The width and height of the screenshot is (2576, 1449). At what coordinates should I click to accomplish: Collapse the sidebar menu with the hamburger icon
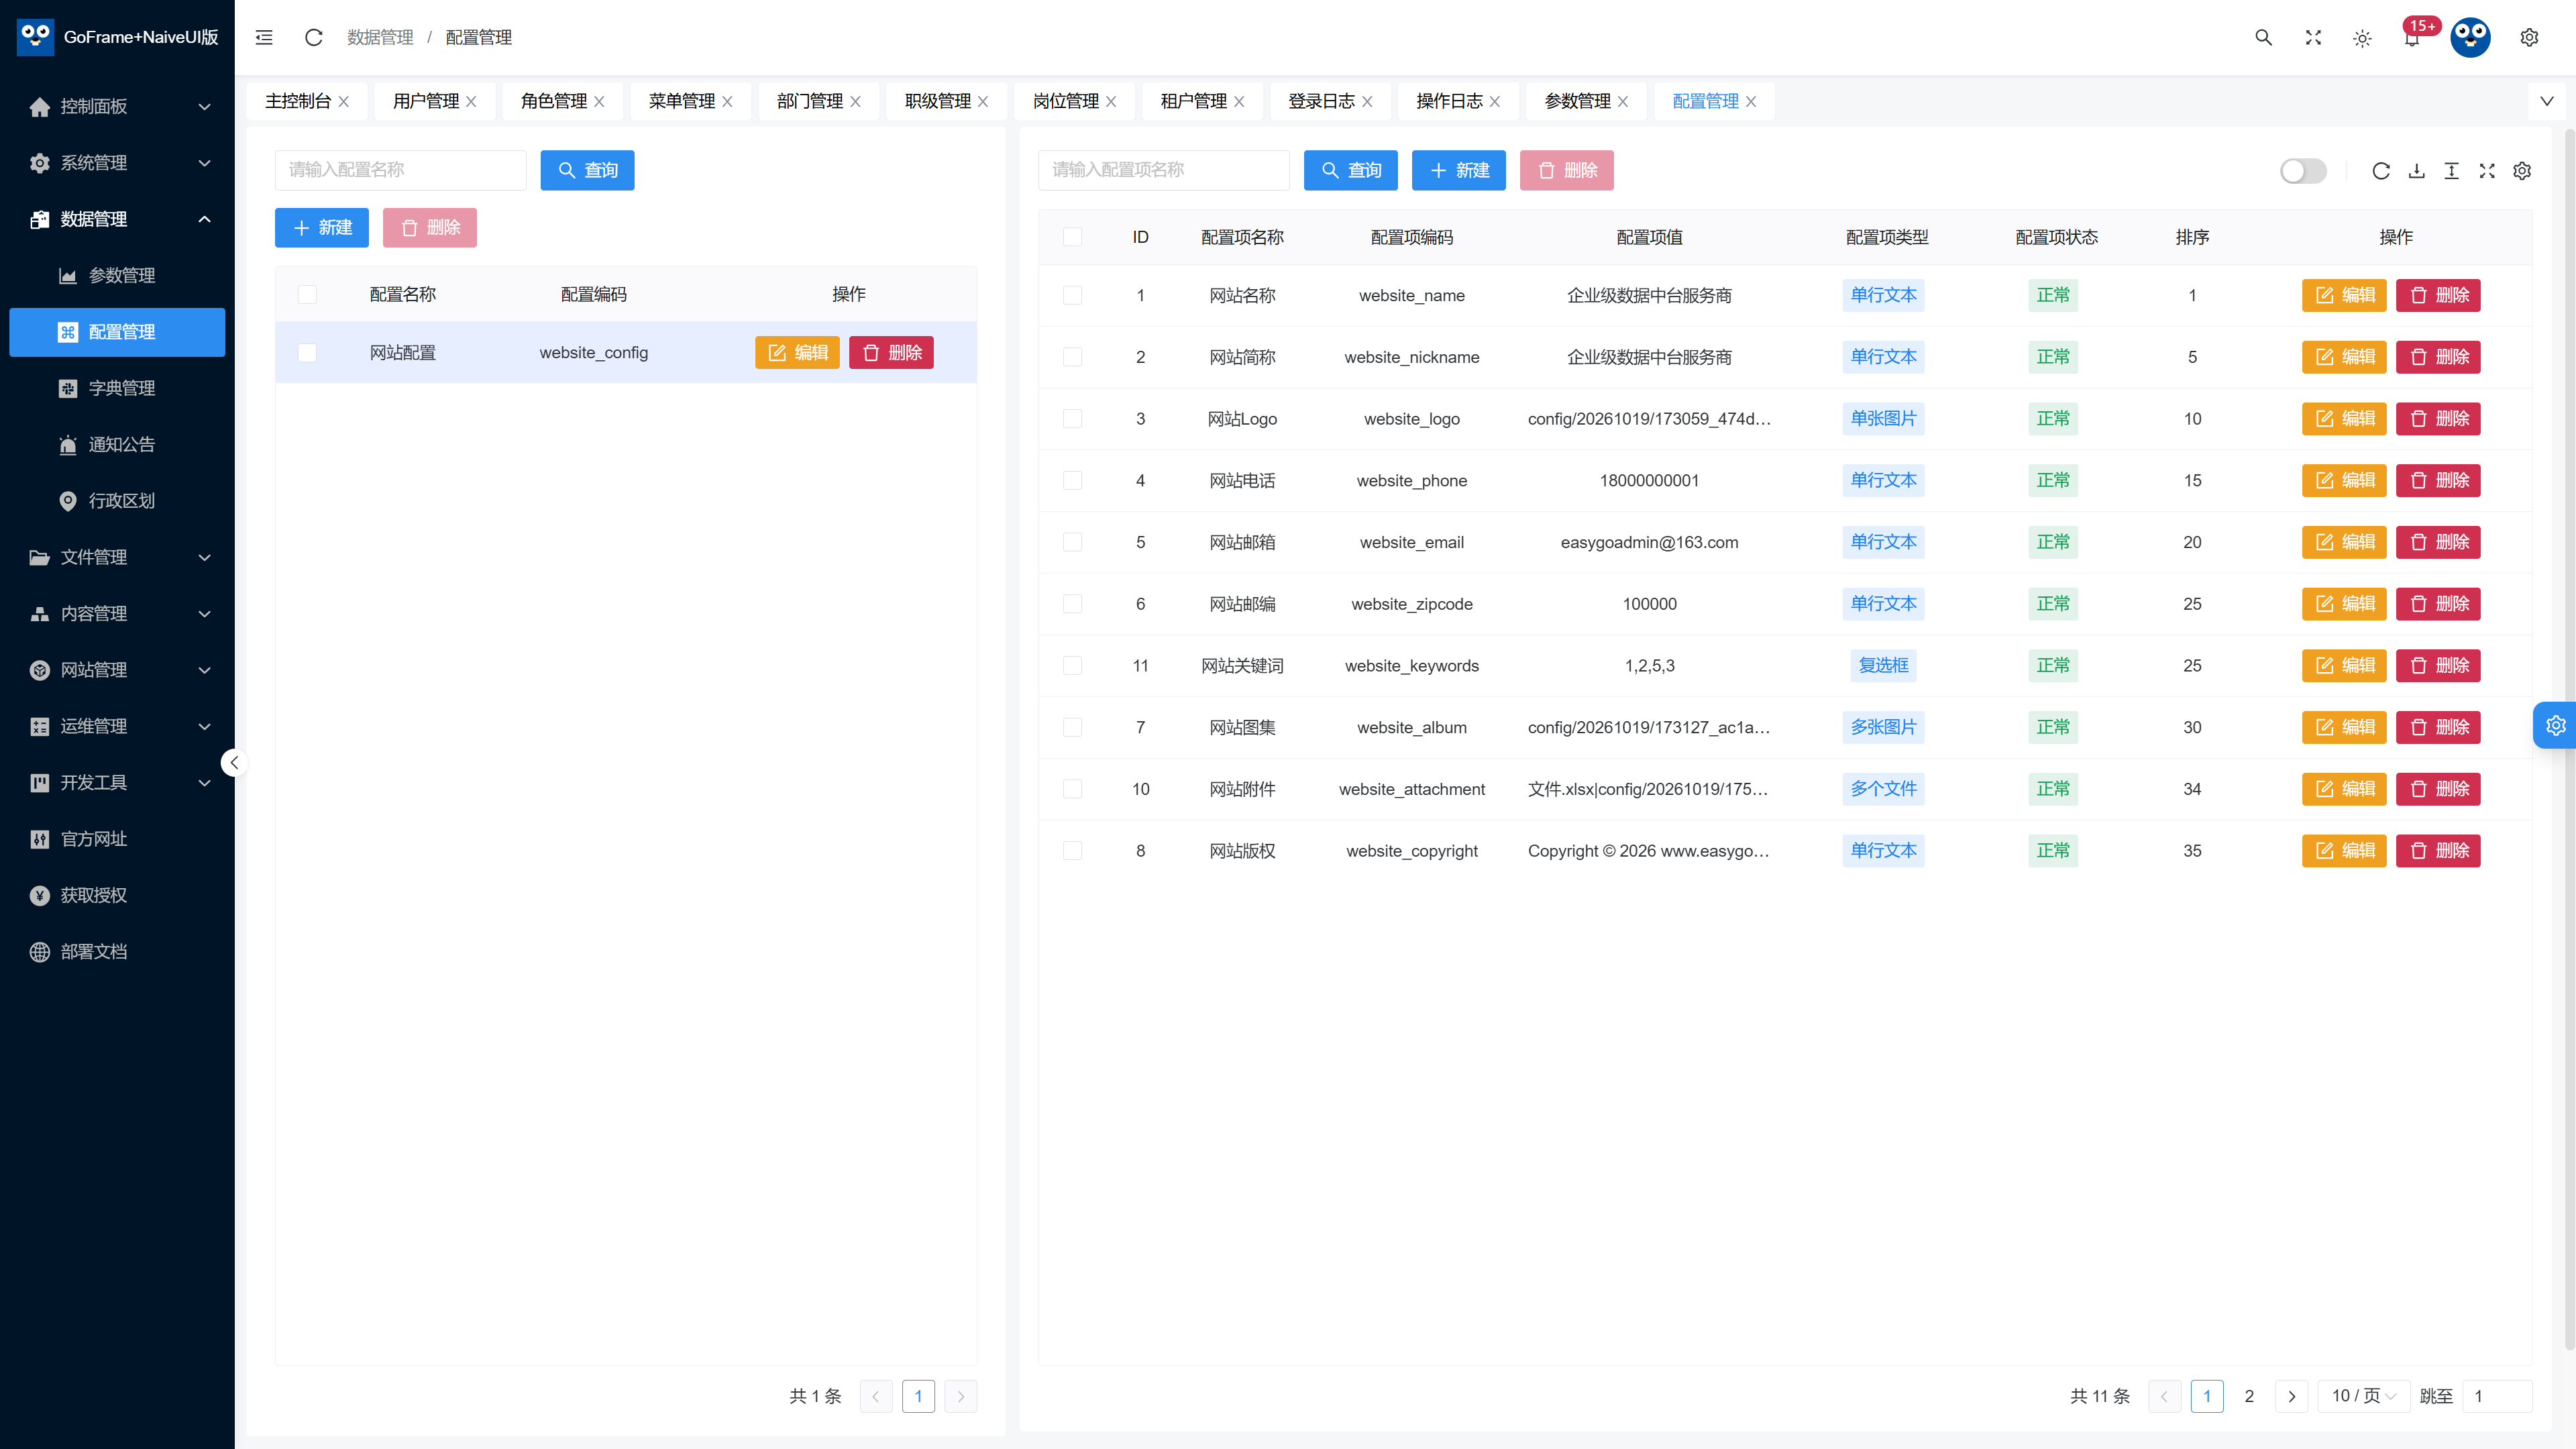point(264,37)
